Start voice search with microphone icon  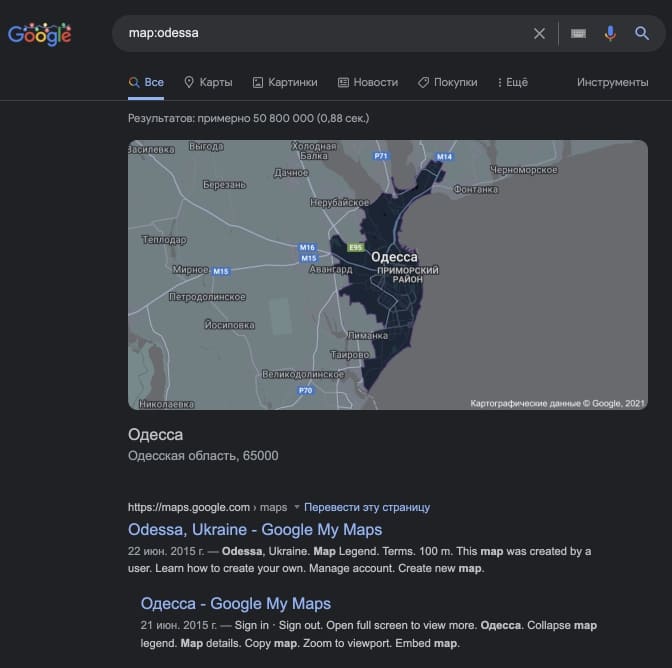pos(610,33)
